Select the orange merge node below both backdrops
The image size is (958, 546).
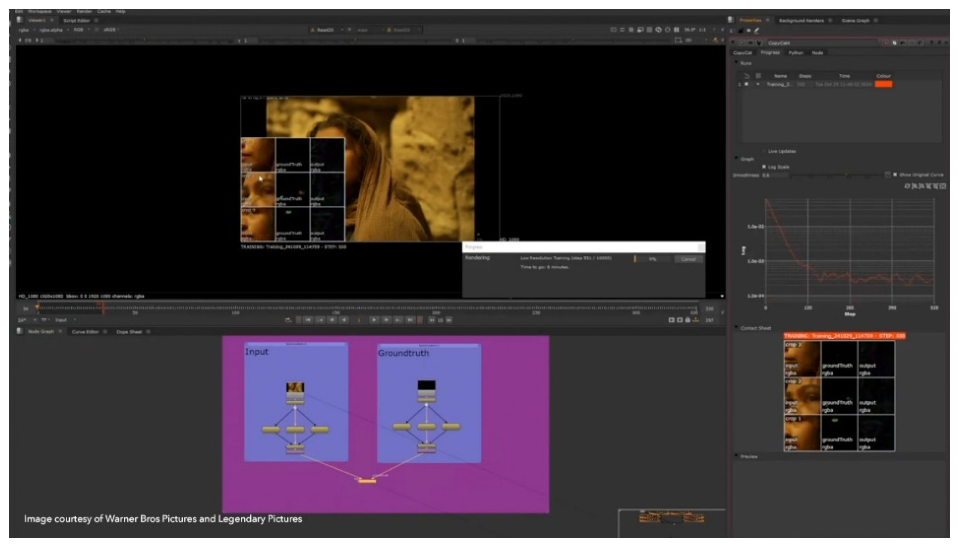[367, 481]
